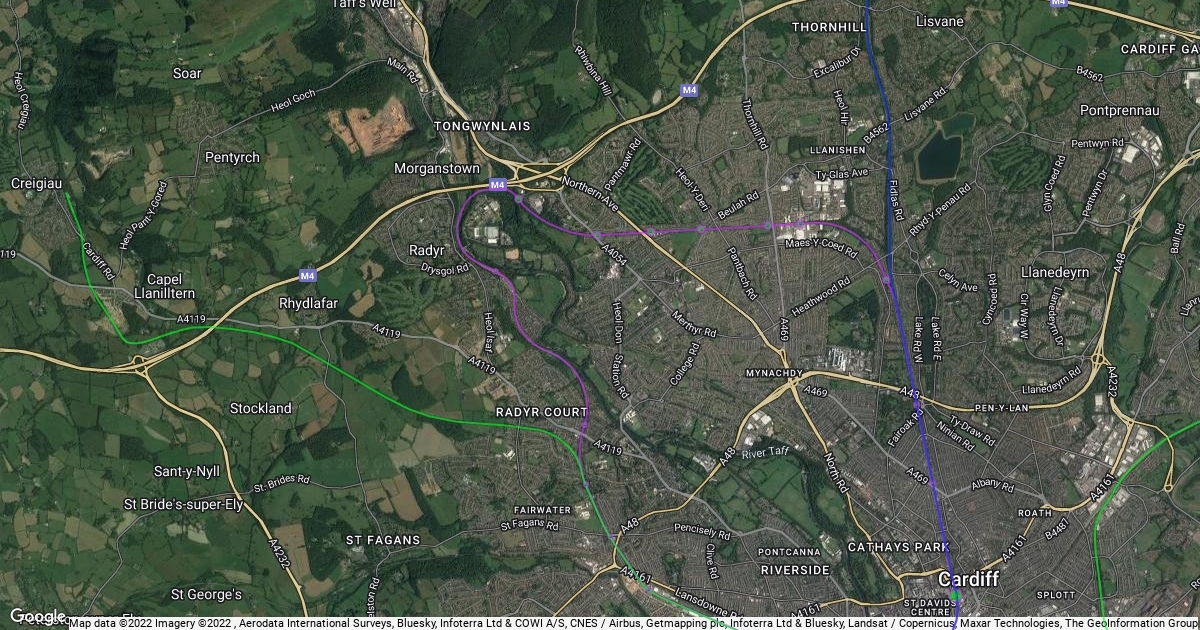
Task: Click the Google logo in the corner
Action: [37, 616]
